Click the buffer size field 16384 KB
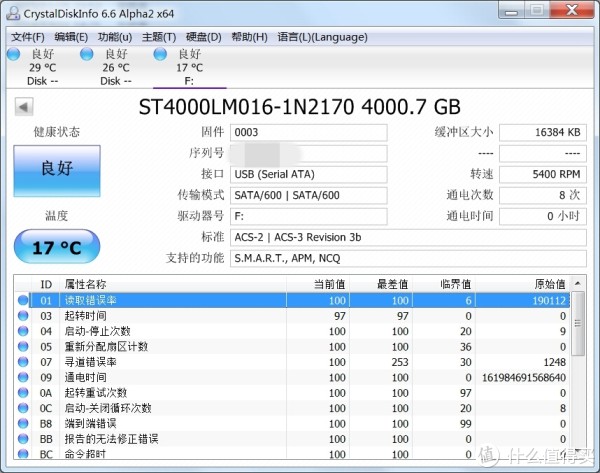 543,132
